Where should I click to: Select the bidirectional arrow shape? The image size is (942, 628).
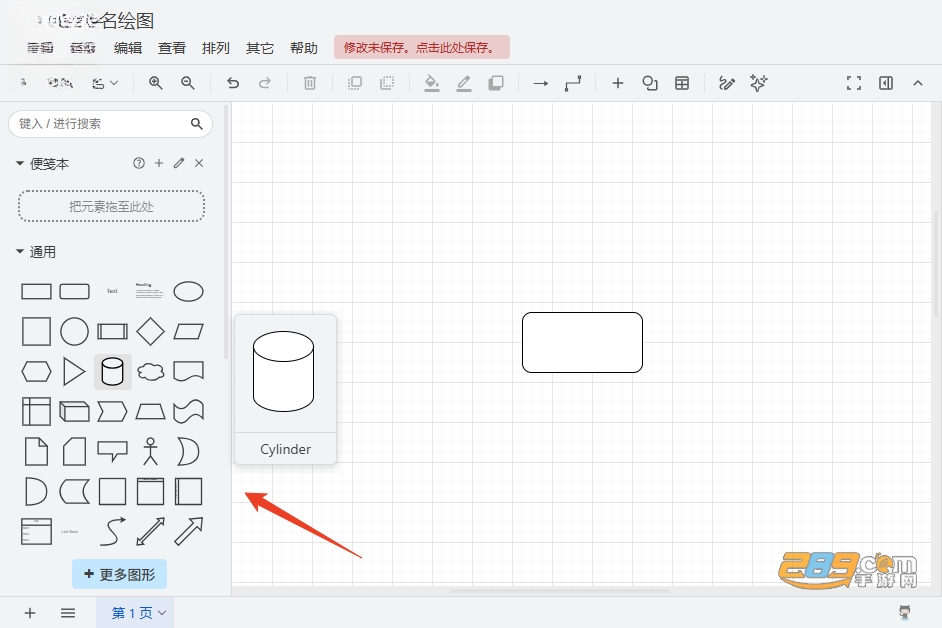(x=150, y=531)
